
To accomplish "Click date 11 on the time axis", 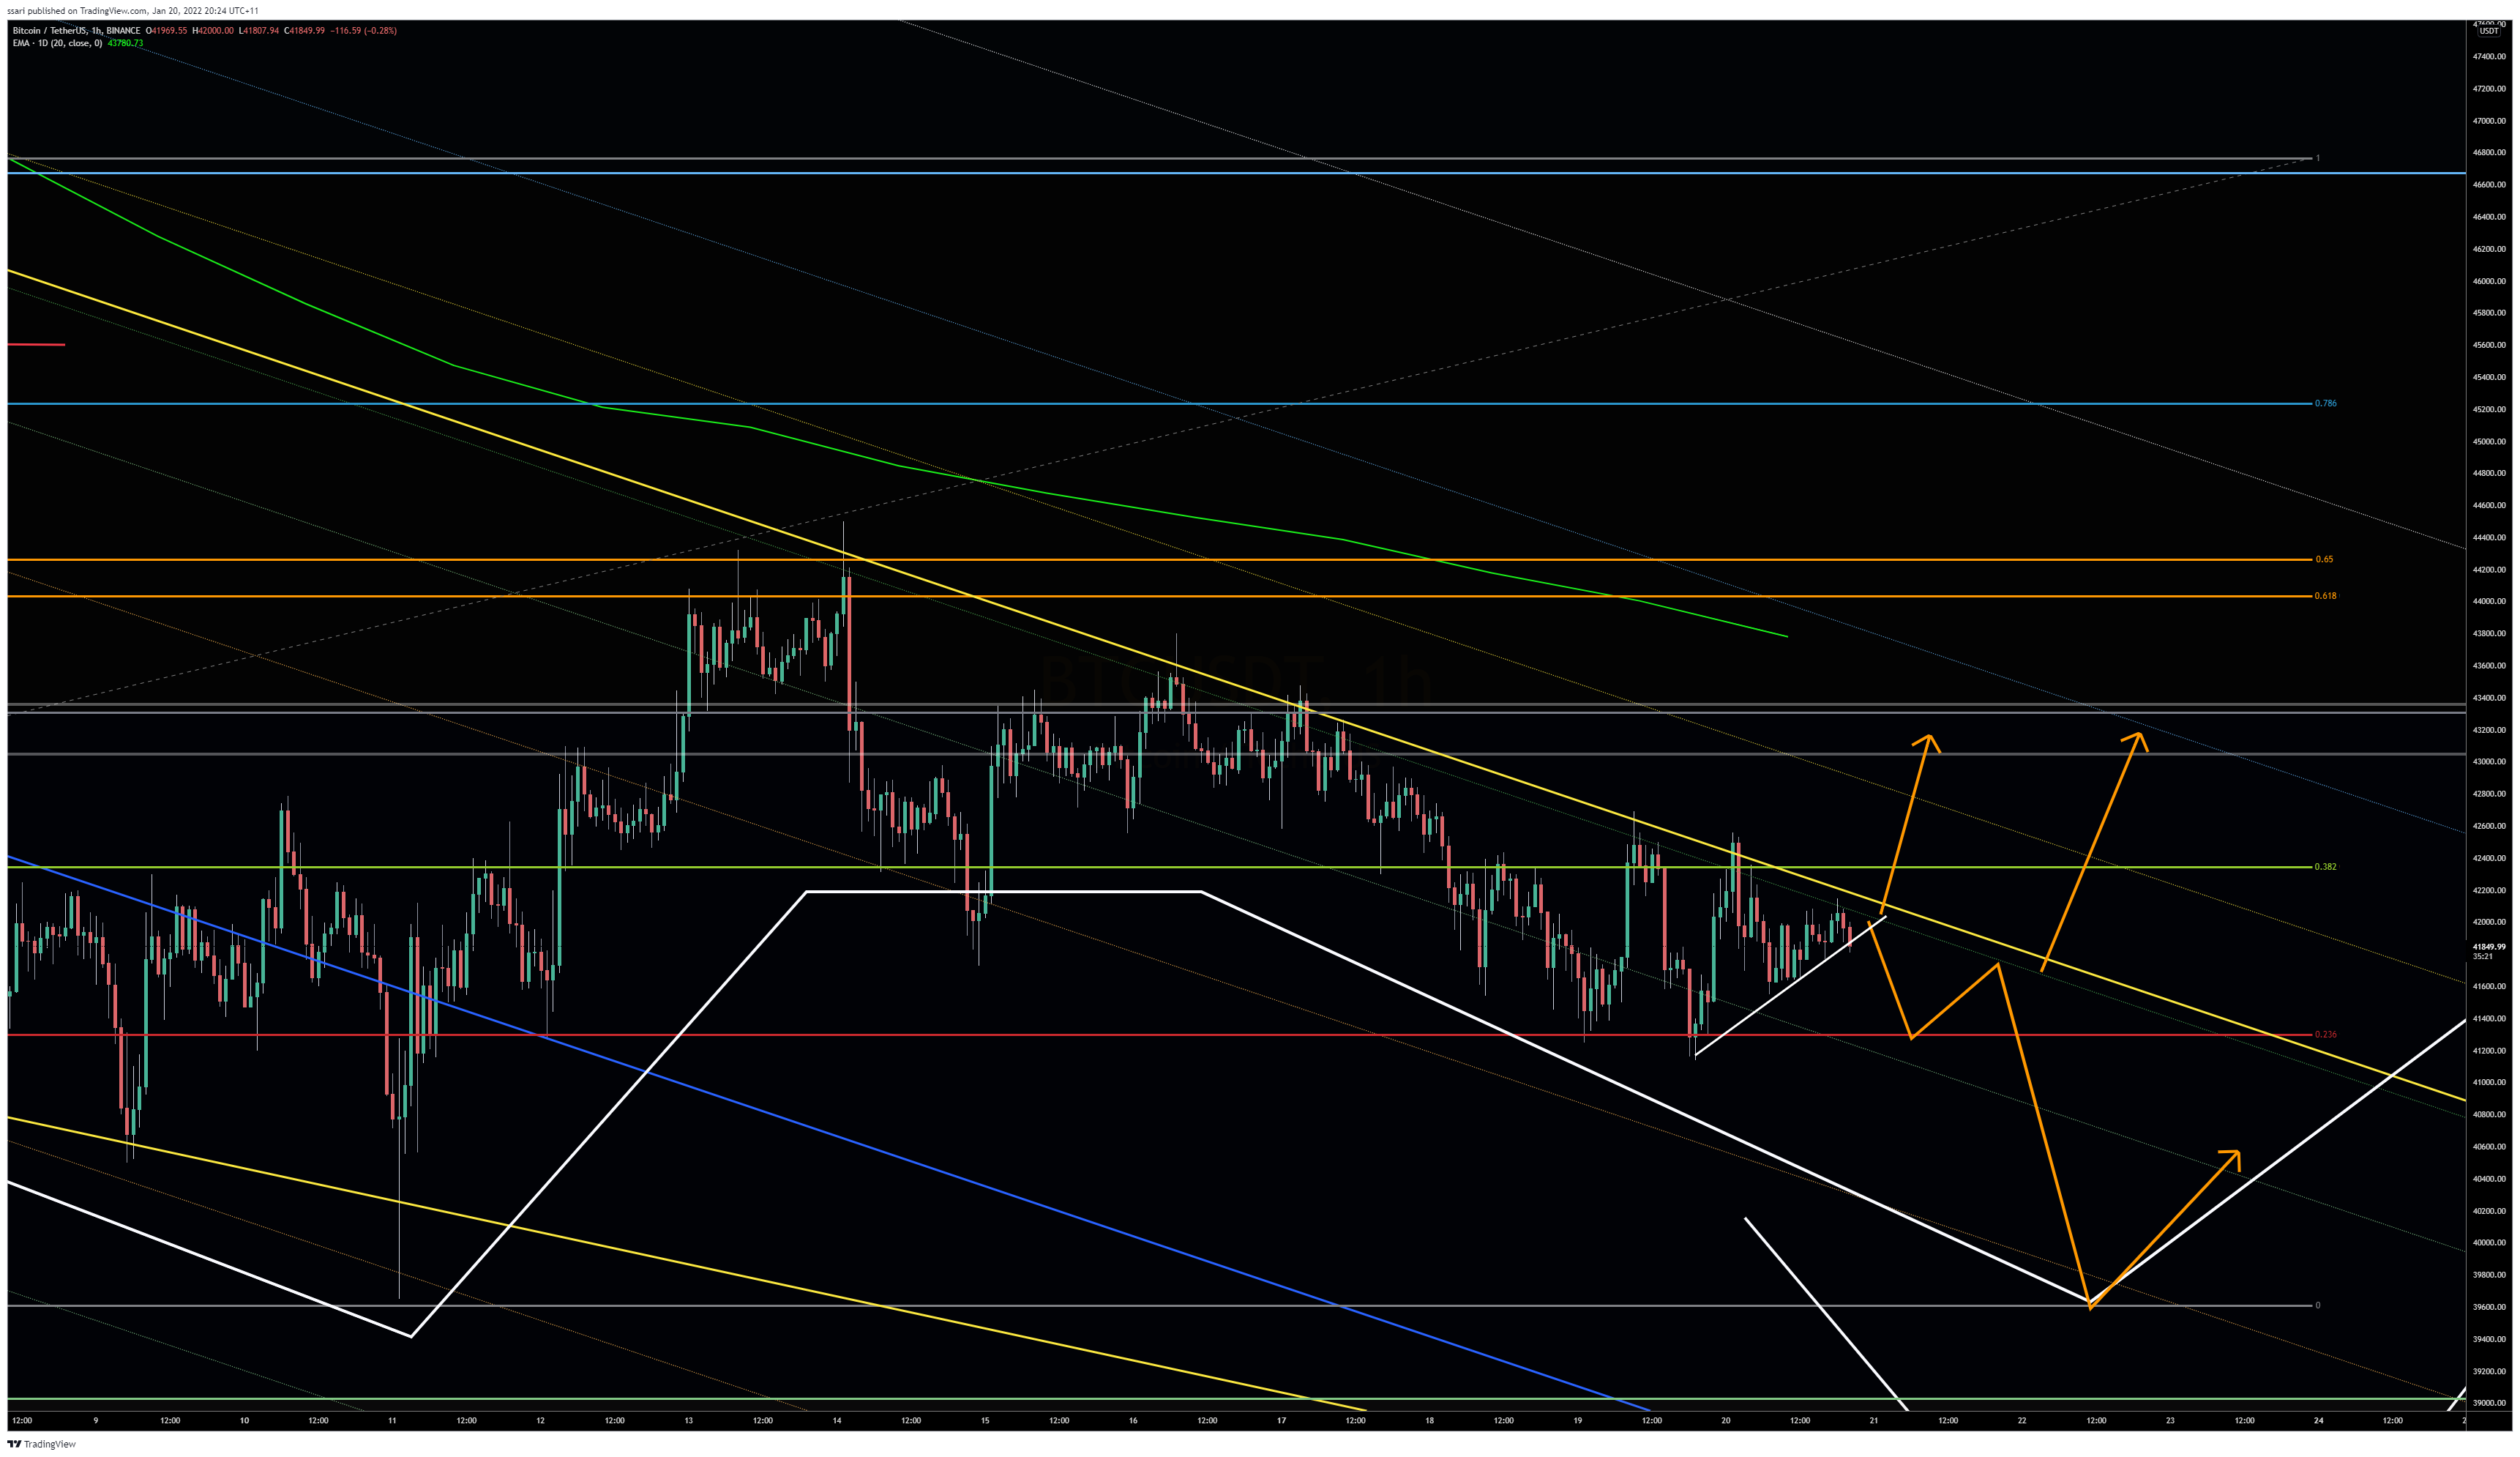I will pyautogui.click(x=392, y=1420).
